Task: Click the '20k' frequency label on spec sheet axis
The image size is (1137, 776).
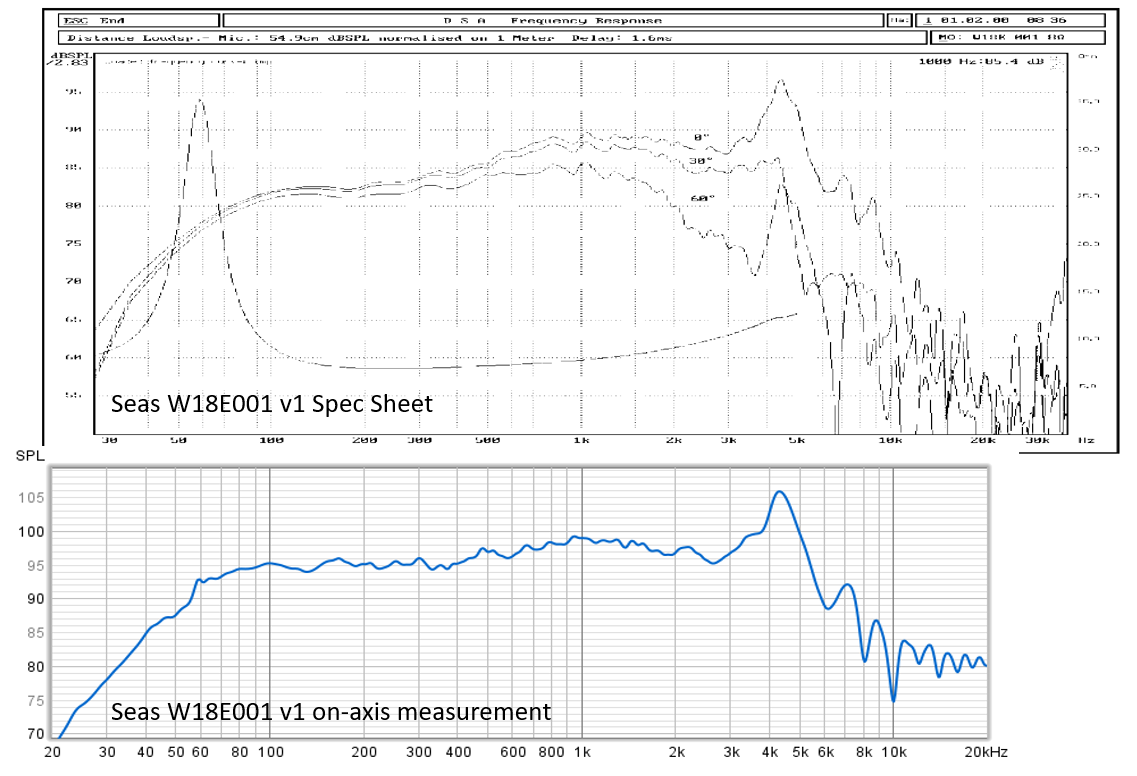Action: point(983,440)
